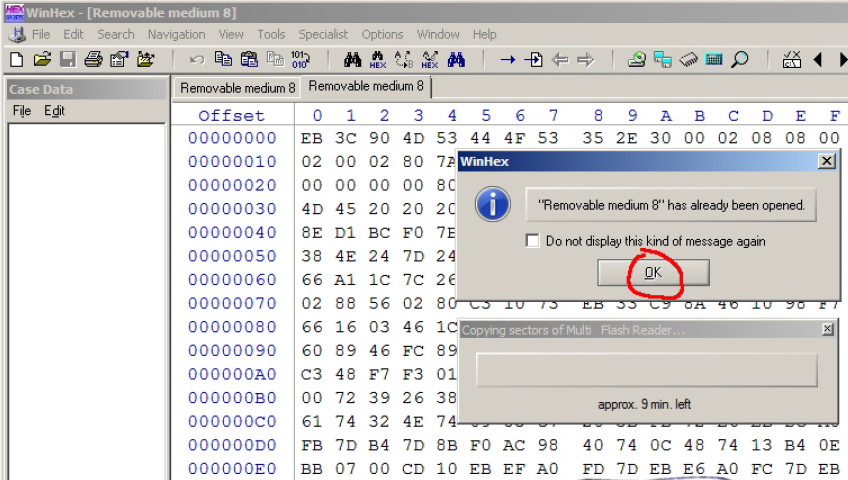
Task: Click the Print icon in toolbar
Action: (x=93, y=59)
